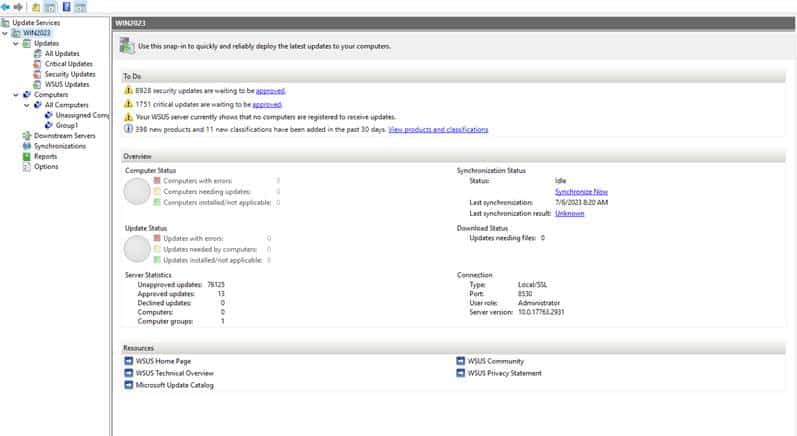Open the Reports node in tree
Screen dimensions: 797x436
coord(45,157)
